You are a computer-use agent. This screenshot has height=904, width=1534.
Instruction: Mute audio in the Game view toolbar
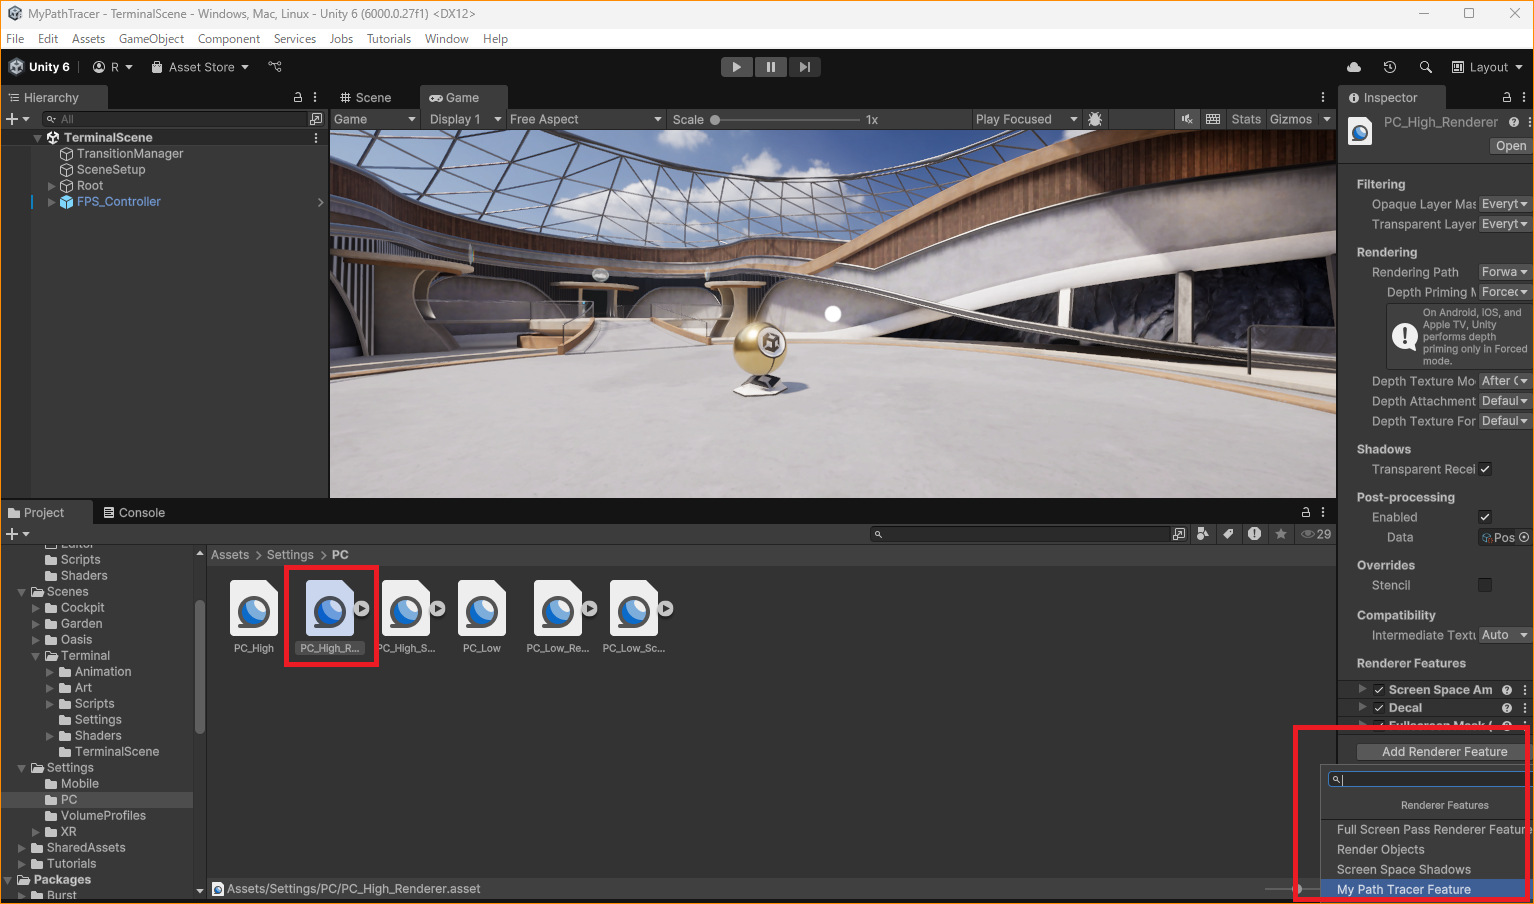1186,118
